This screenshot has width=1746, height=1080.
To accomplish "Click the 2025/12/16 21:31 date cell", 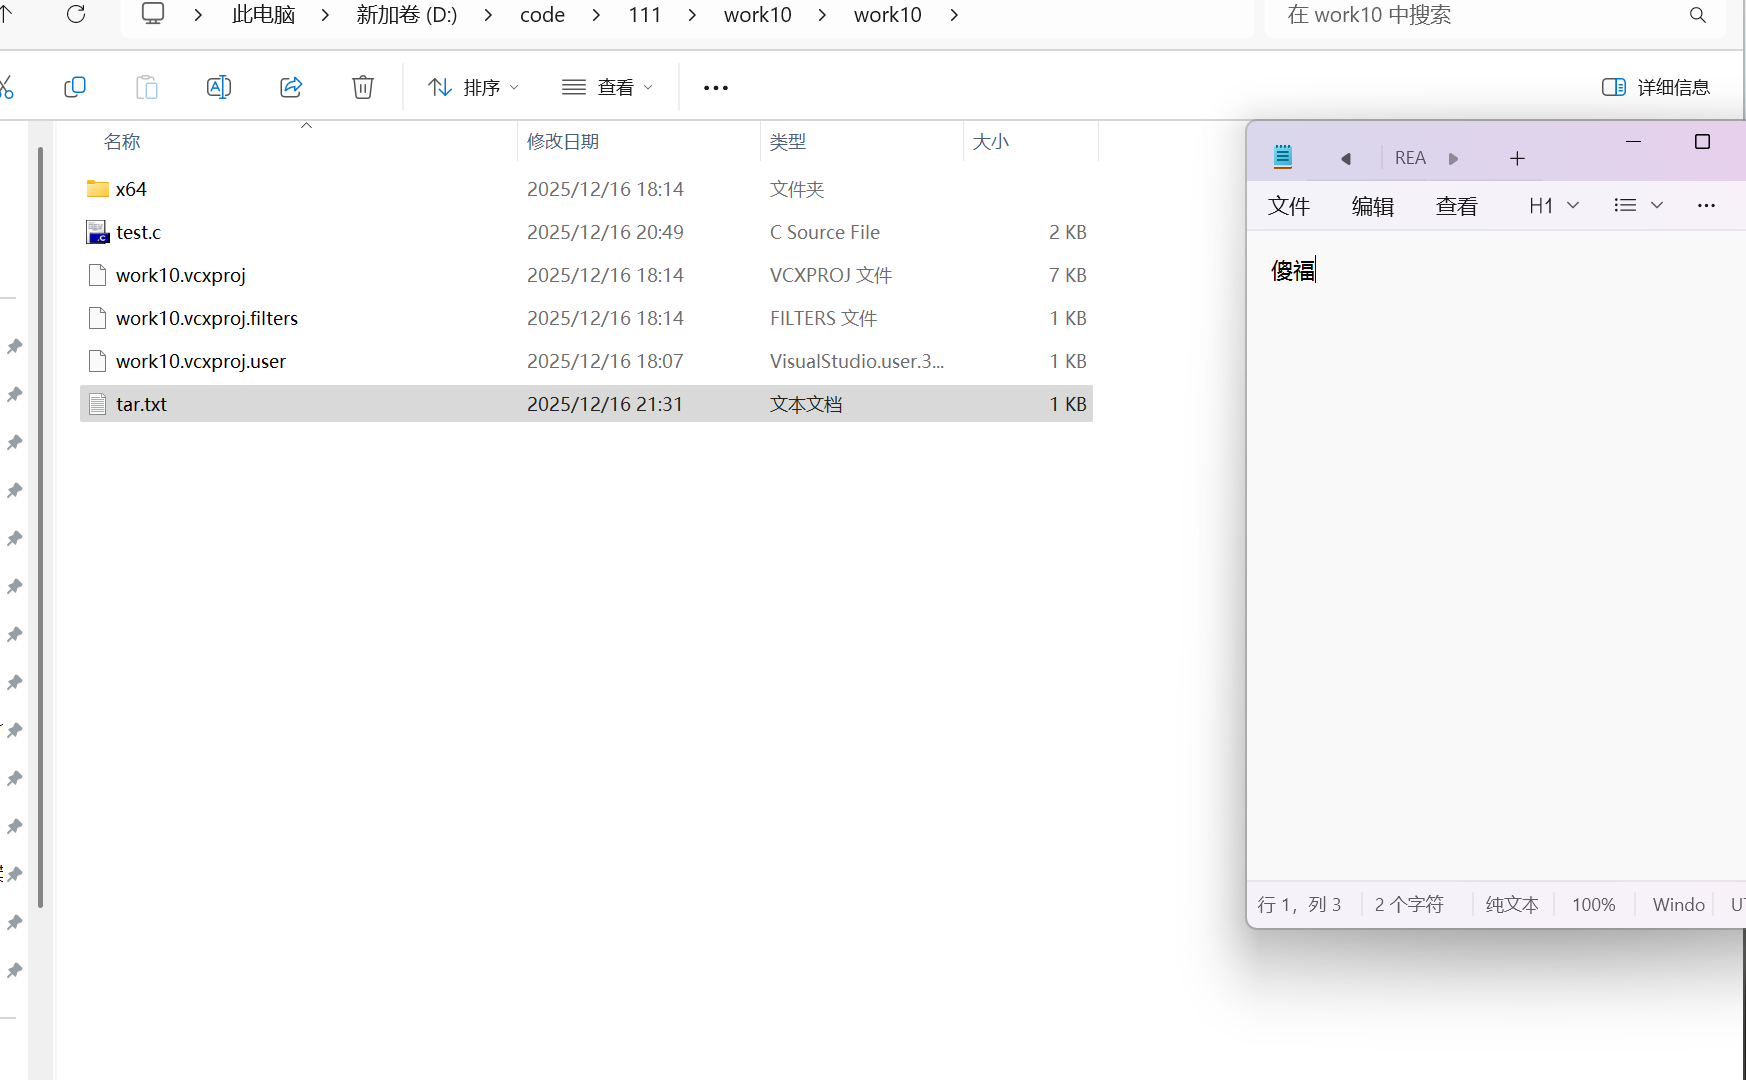I will pos(605,404).
